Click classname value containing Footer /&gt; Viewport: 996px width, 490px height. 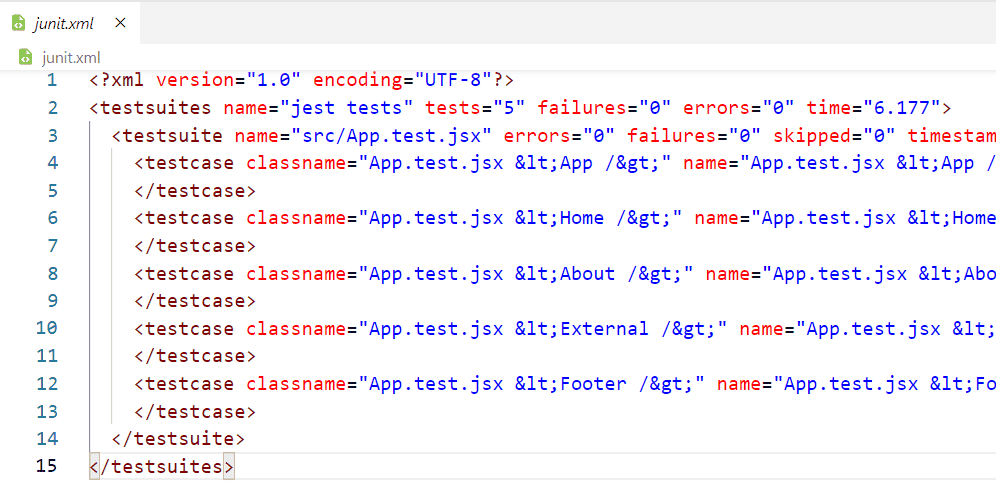pyautogui.click(x=532, y=384)
